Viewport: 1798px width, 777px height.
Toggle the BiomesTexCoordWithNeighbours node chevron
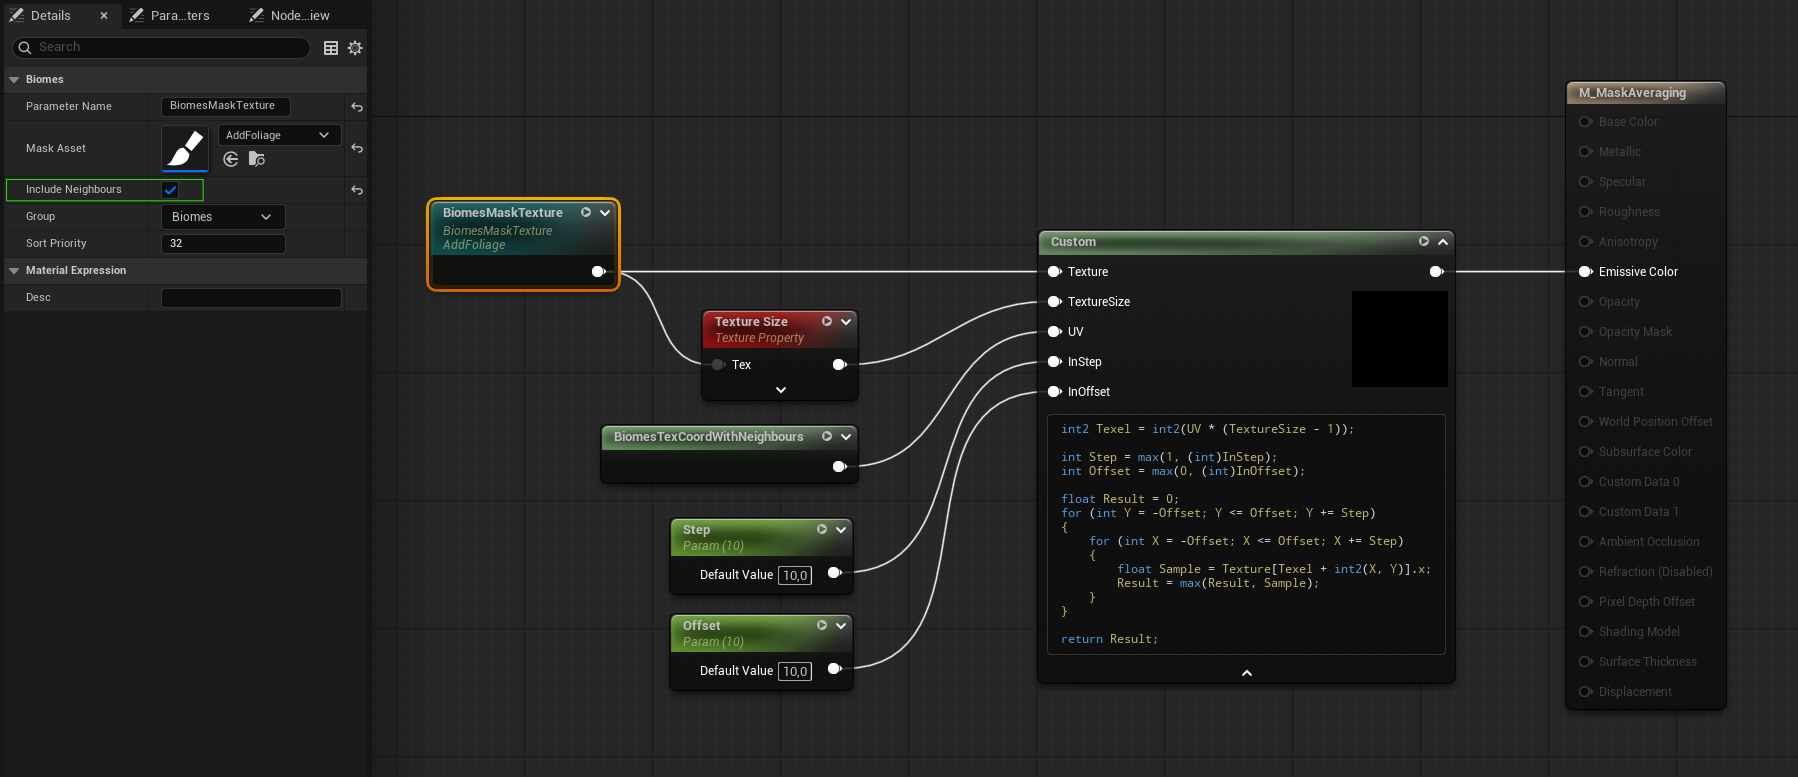[x=846, y=436]
